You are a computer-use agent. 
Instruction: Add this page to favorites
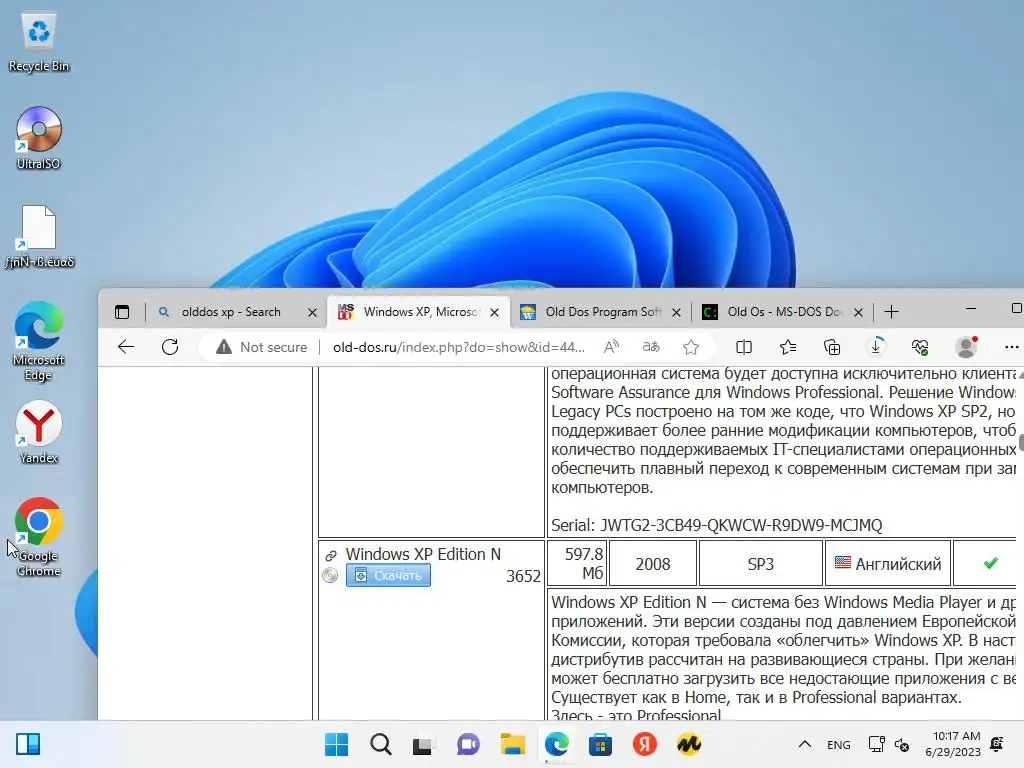pyautogui.click(x=691, y=347)
